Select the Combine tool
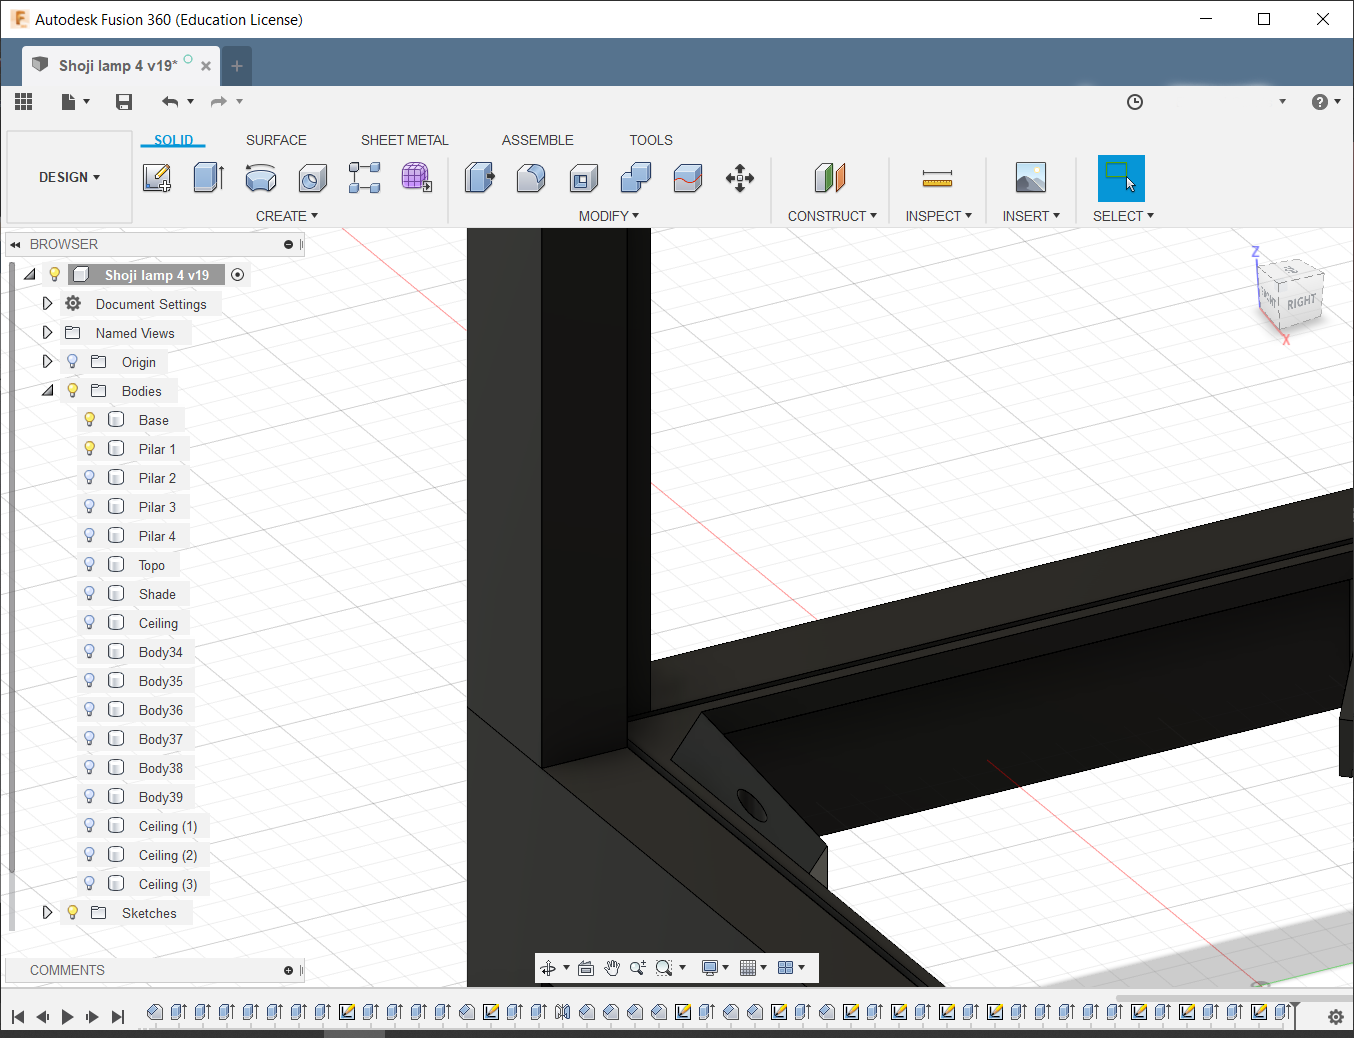The height and width of the screenshot is (1038, 1354). [x=636, y=178]
